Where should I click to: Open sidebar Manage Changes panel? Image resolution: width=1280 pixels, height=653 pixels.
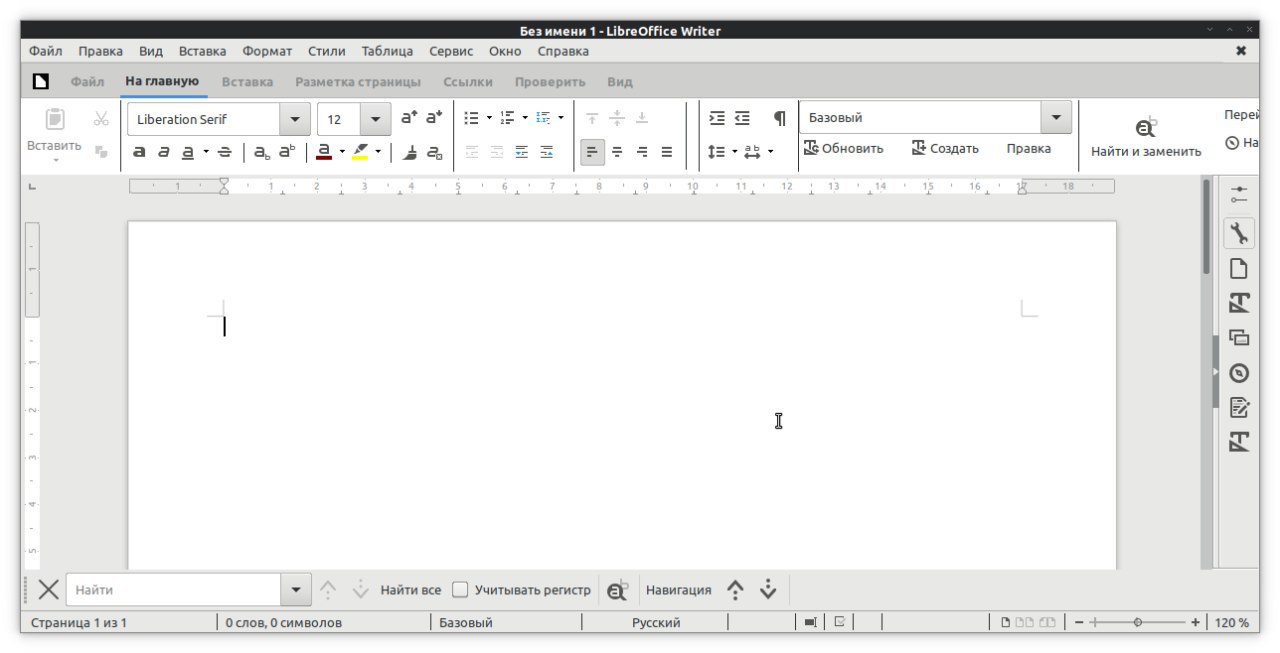1239,407
